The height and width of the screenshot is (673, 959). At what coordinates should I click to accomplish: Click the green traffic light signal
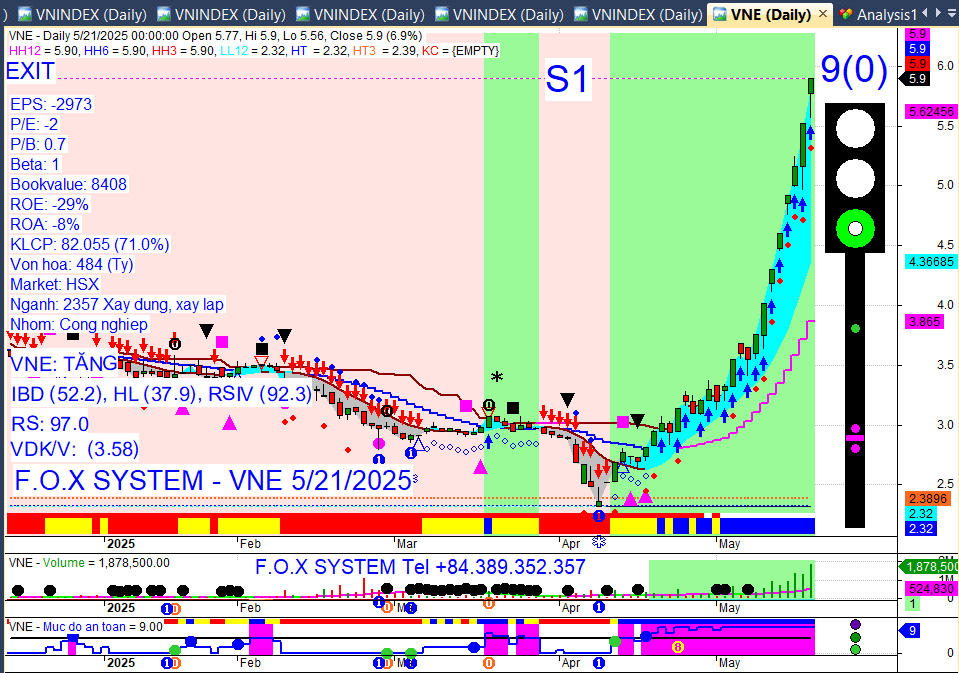(855, 229)
